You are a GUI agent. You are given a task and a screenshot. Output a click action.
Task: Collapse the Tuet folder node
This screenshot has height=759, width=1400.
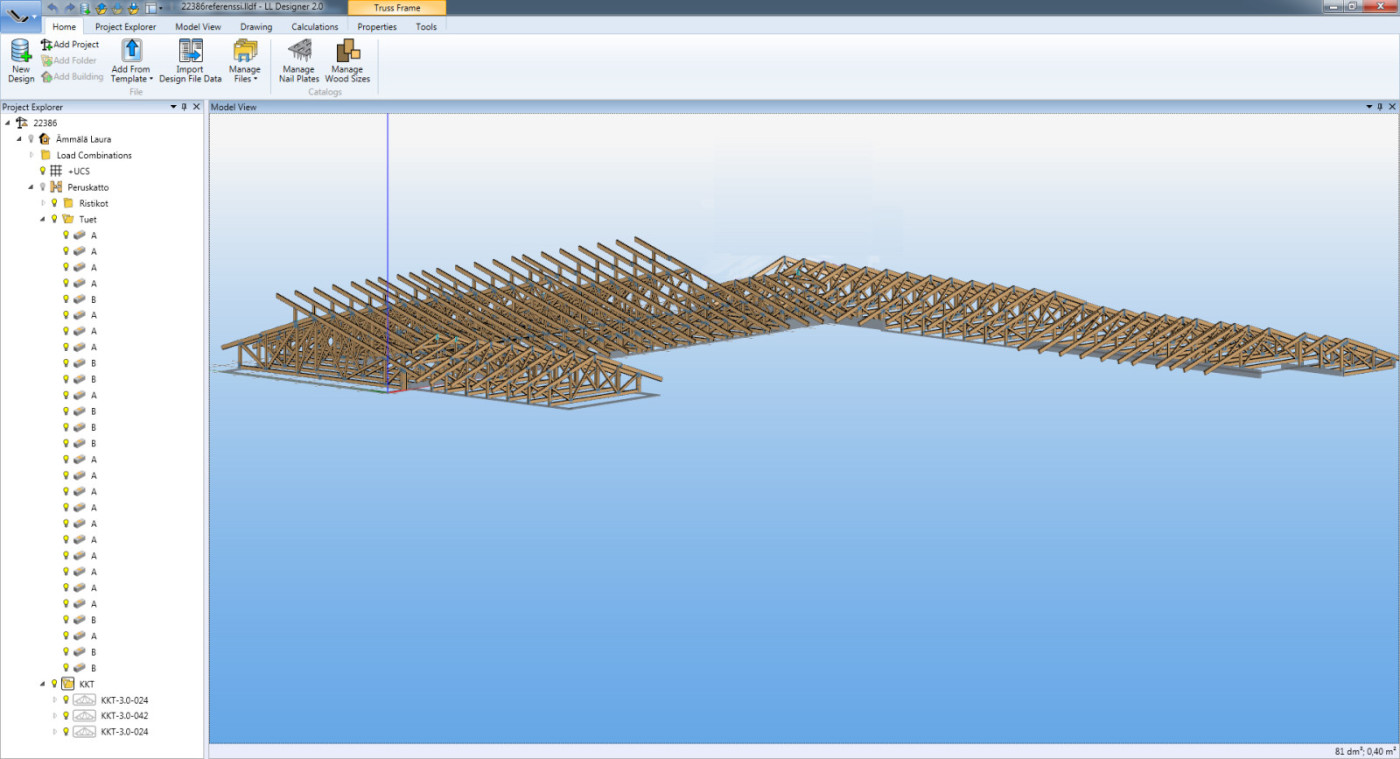[43, 219]
